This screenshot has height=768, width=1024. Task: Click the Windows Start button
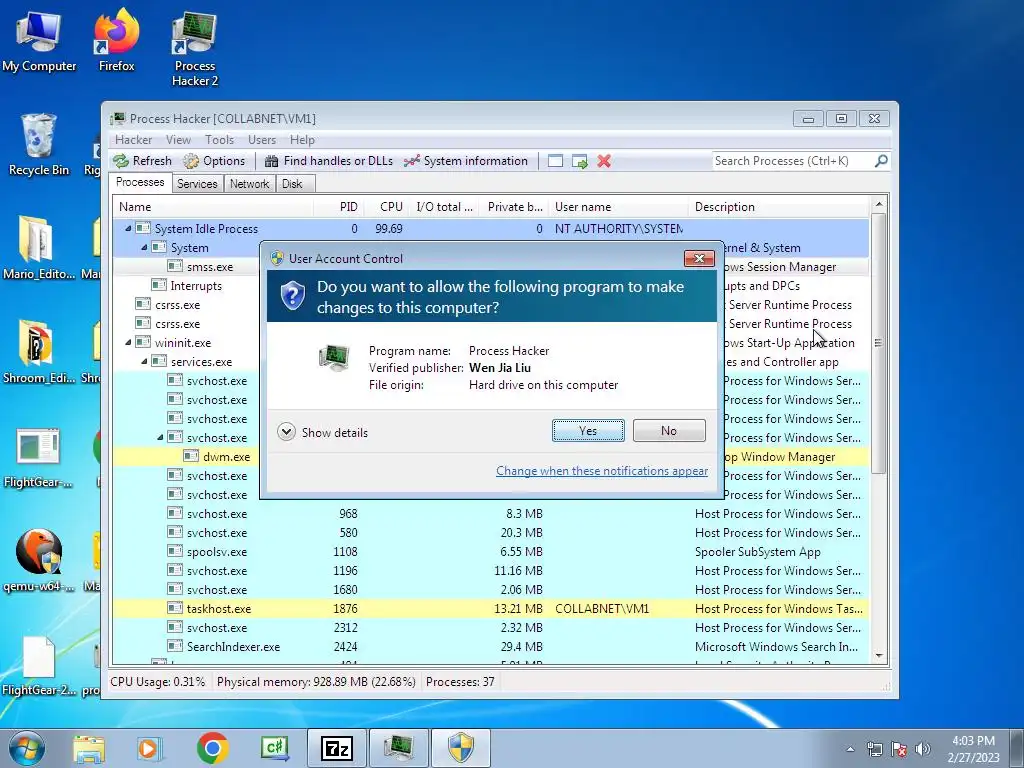pyautogui.click(x=27, y=748)
